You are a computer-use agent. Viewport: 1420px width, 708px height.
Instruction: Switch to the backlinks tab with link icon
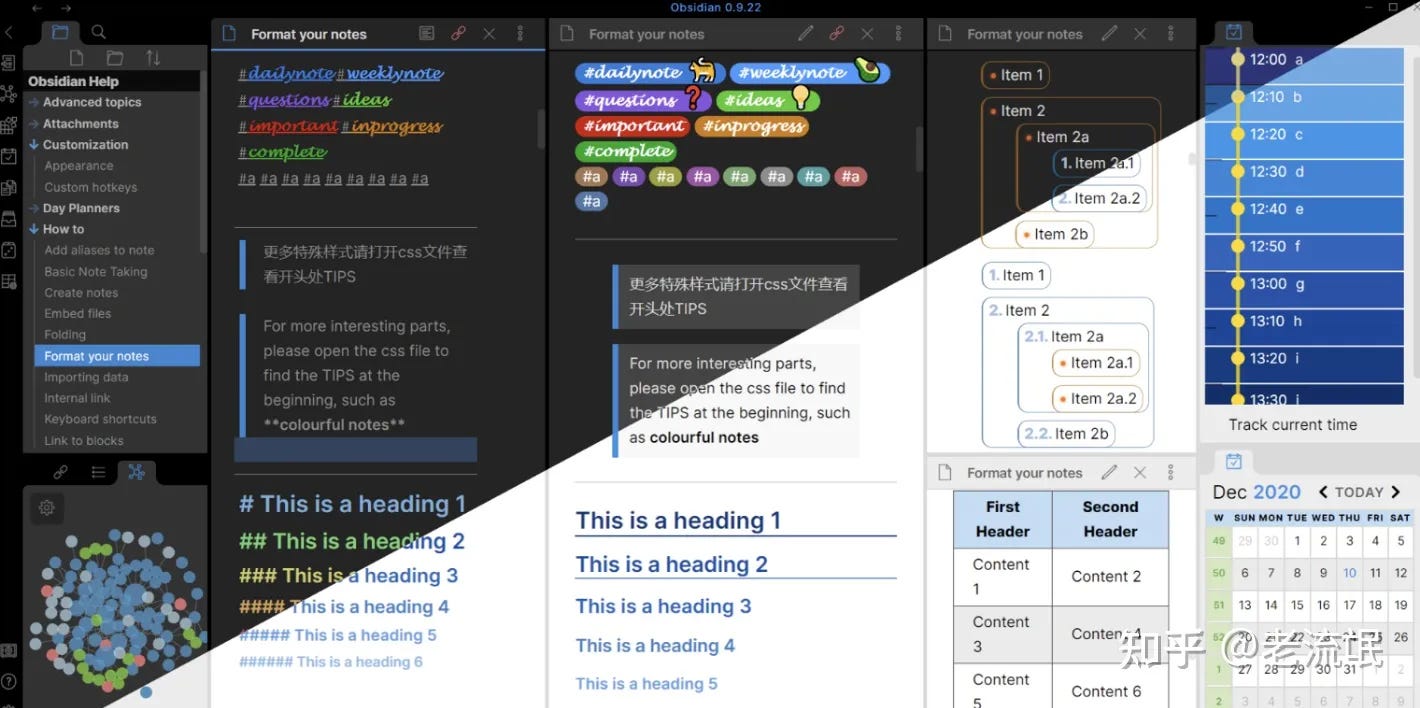click(x=61, y=472)
